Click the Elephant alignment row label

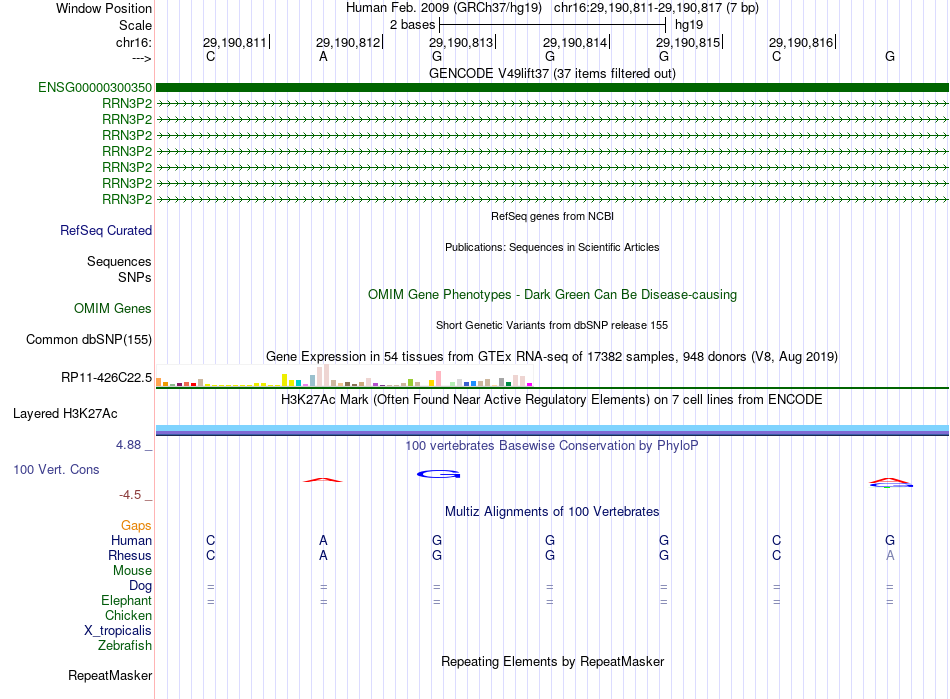tap(127, 600)
